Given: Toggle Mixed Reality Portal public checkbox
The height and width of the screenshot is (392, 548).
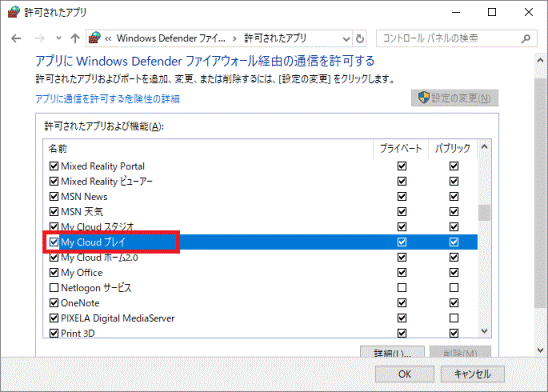Looking at the screenshot, I should [x=454, y=166].
